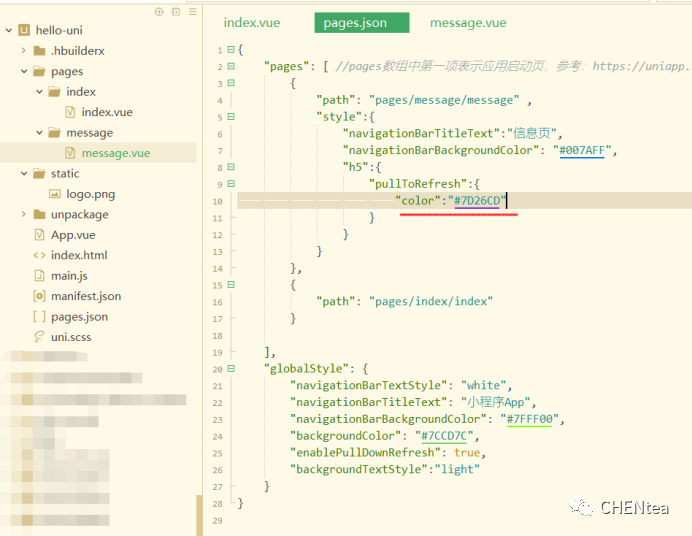The height and width of the screenshot is (536, 692).
Task: Switch to the message.vue tab
Action: 467,23
